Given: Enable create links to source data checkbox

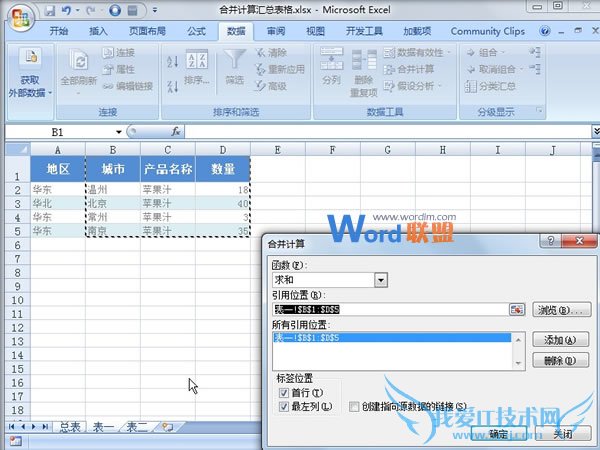Looking at the screenshot, I should 354,406.
